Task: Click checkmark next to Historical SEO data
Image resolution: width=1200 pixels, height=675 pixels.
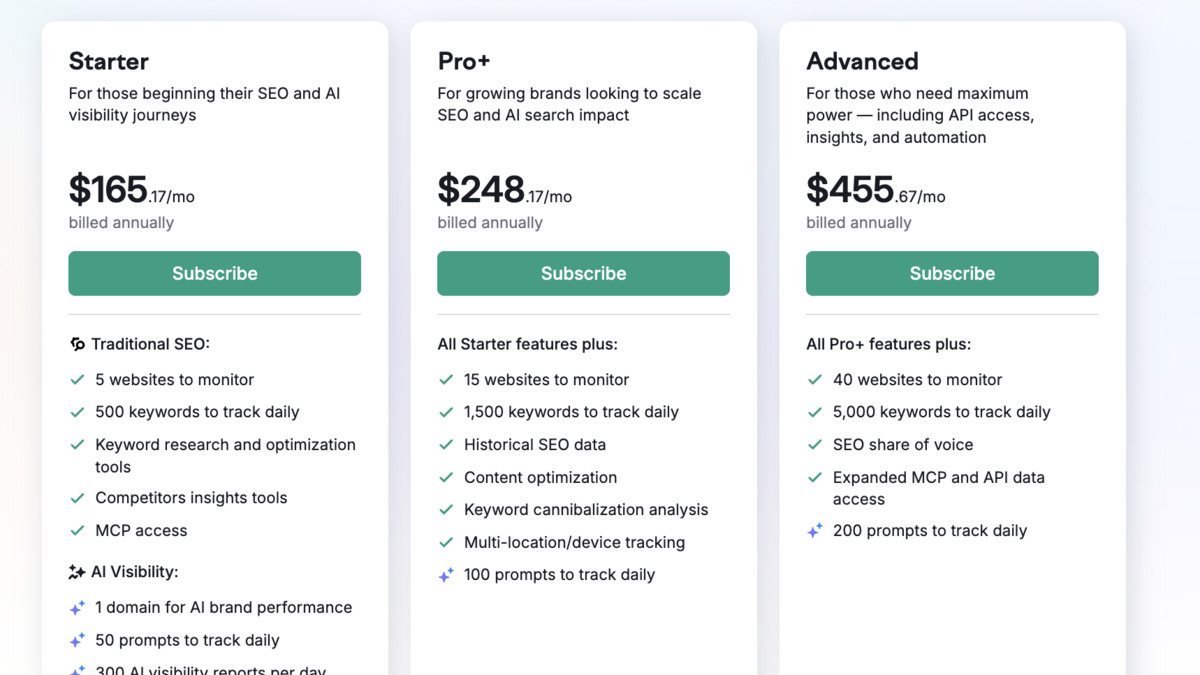Action: [x=446, y=445]
